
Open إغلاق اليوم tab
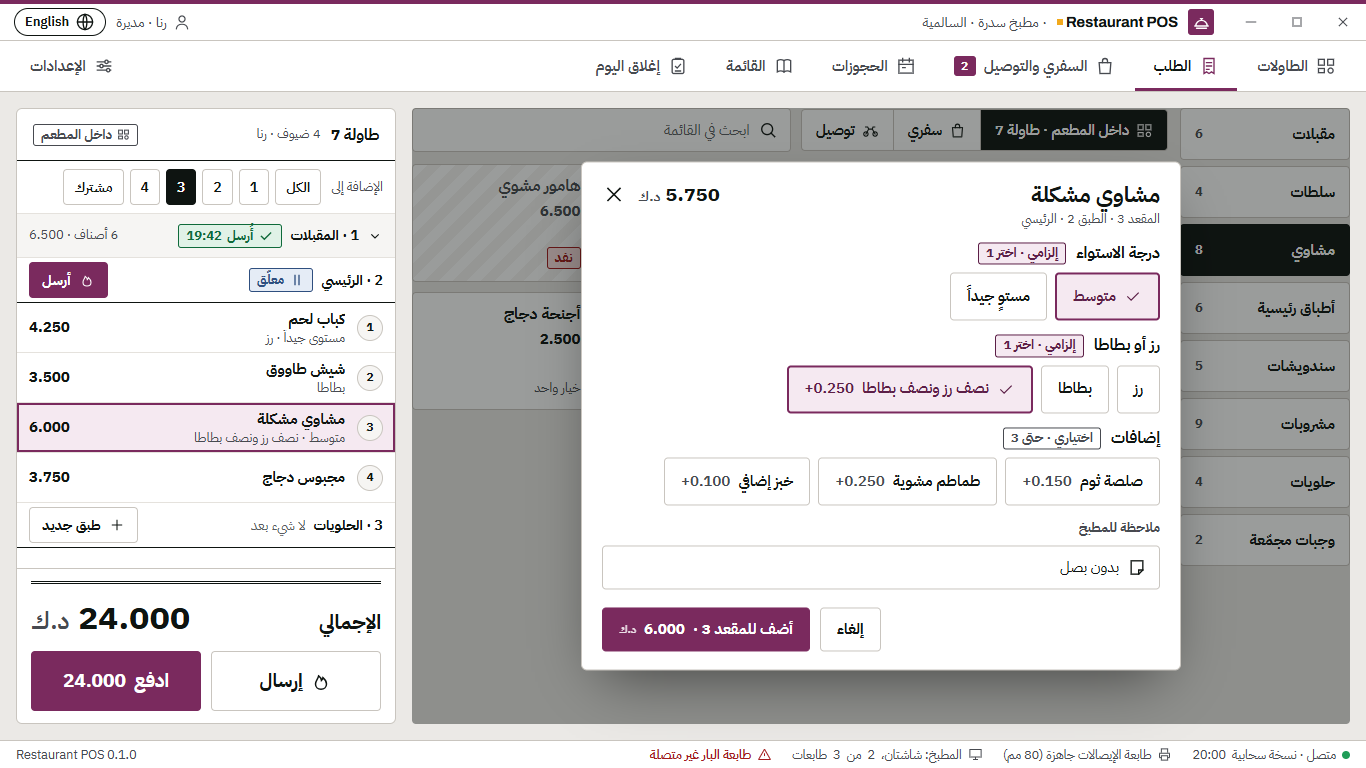(641, 66)
